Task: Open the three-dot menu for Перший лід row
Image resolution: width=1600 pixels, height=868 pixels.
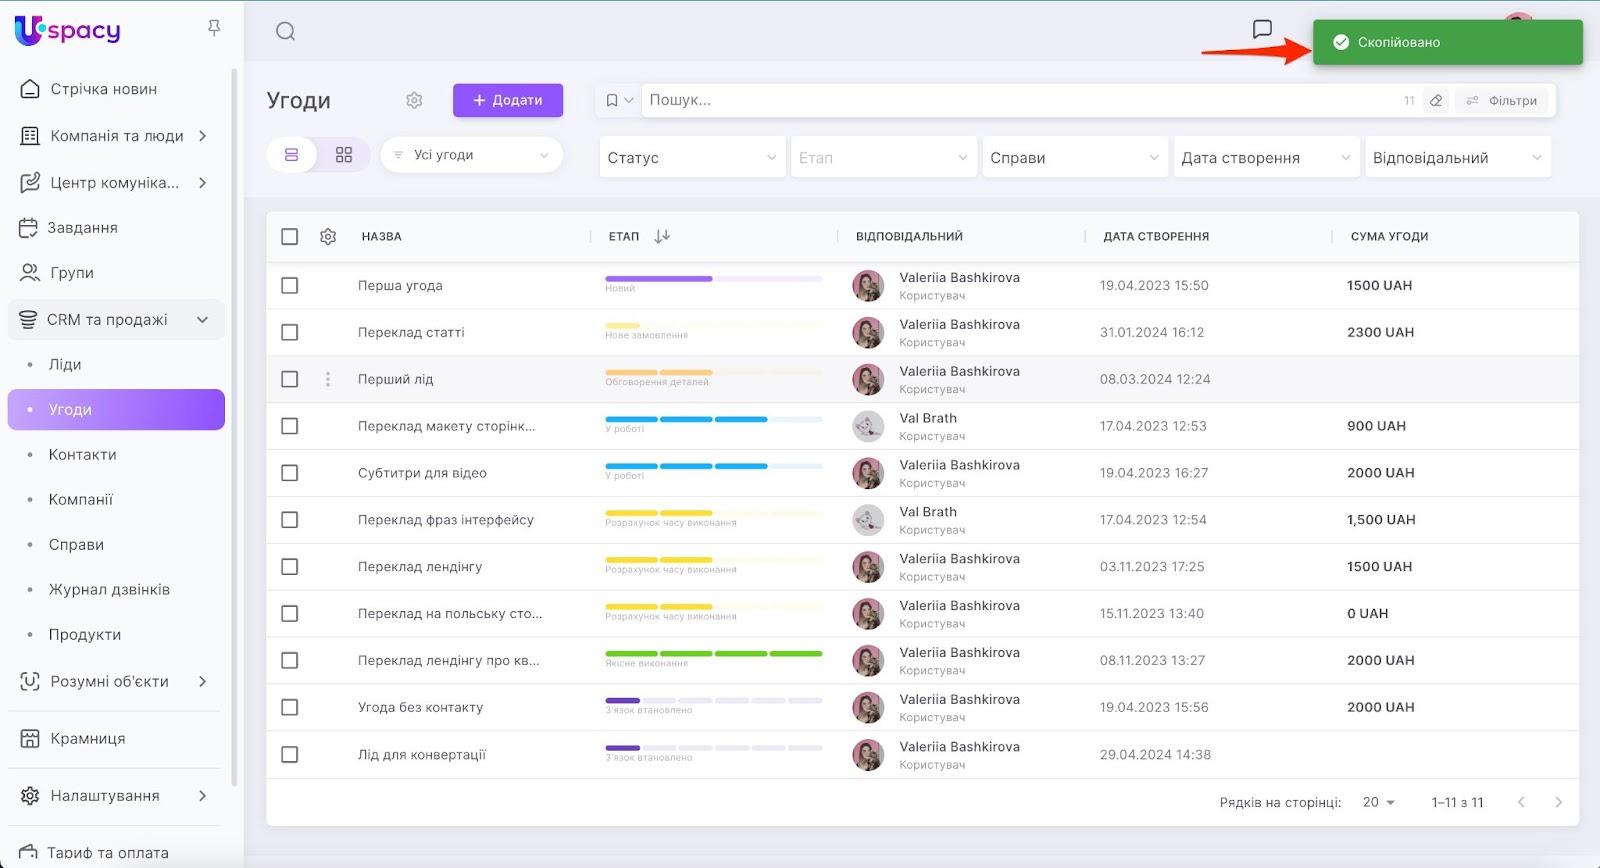Action: [x=328, y=379]
